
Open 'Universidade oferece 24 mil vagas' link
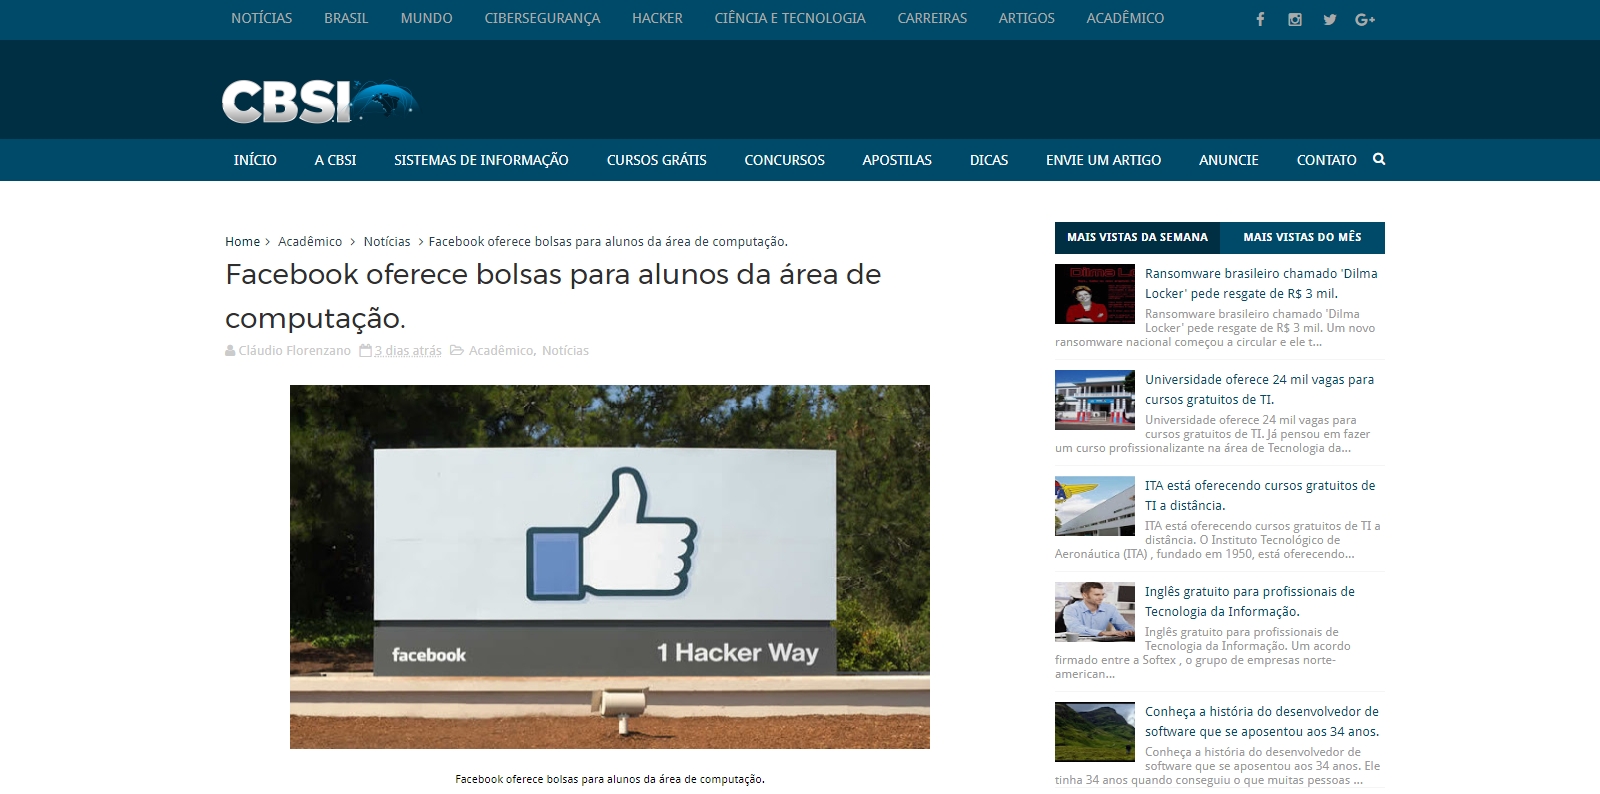(1259, 389)
